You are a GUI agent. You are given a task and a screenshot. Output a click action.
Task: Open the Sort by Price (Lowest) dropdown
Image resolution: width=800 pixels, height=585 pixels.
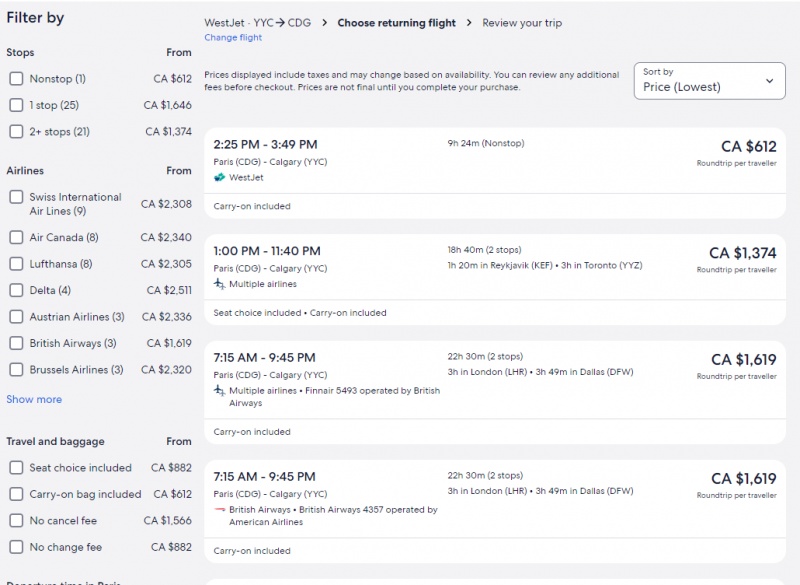click(x=709, y=81)
